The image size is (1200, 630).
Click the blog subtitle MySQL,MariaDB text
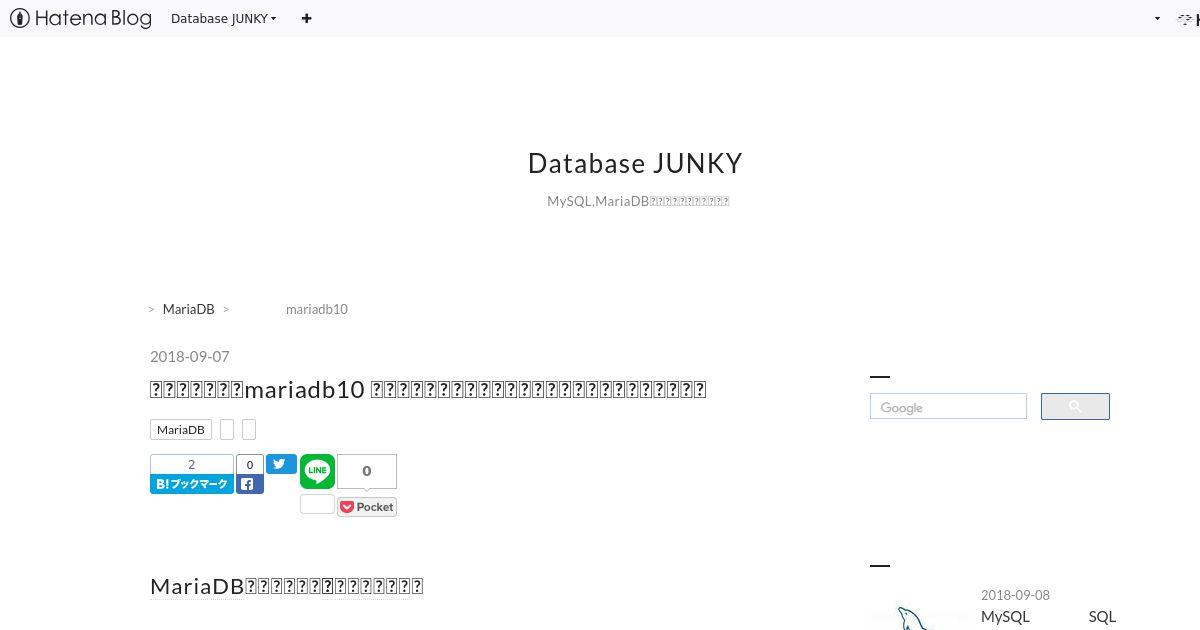point(638,201)
